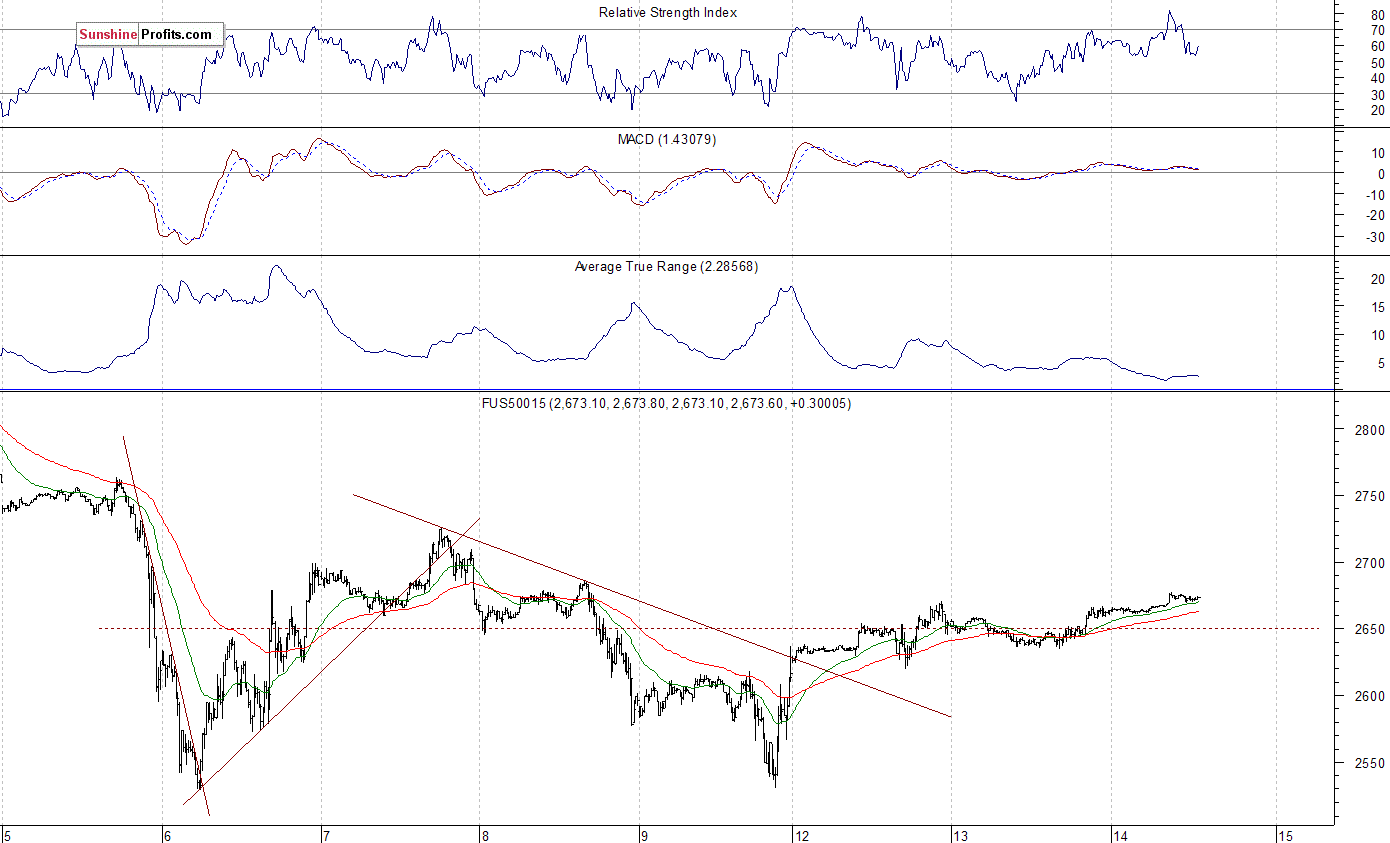Viewport: 1390px width, 843px height.
Task: Select the FUS50015 price quote header
Action: click(667, 403)
